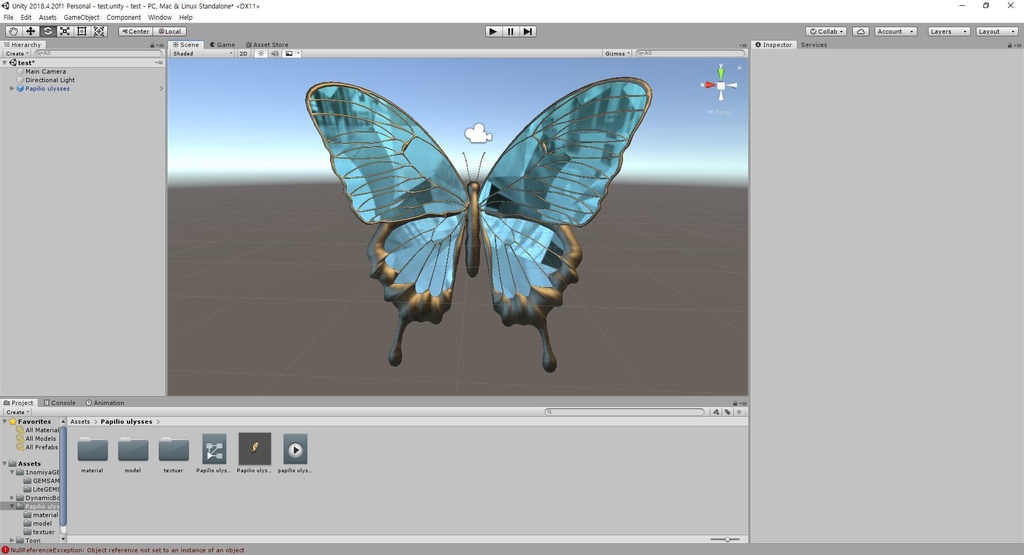
Task: Select Main Camera in Hierarchy
Action: coord(45,71)
